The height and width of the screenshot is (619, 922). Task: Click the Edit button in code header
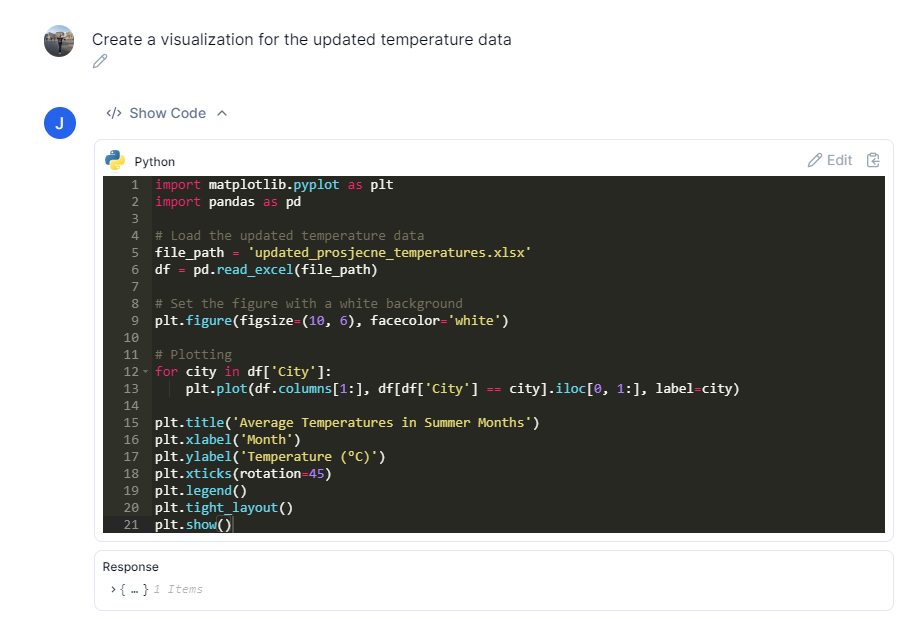(830, 160)
